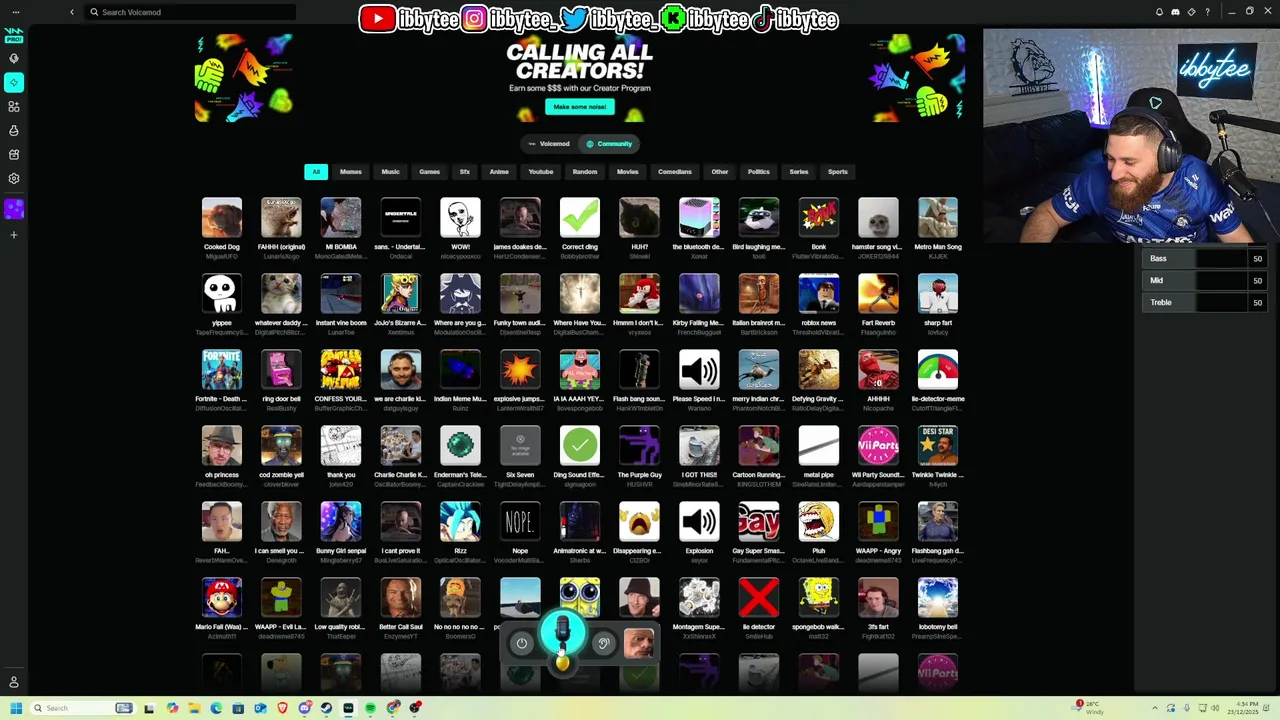Play the Fart Reverb sound
Viewport: 1280px width, 720px height.
click(878, 294)
